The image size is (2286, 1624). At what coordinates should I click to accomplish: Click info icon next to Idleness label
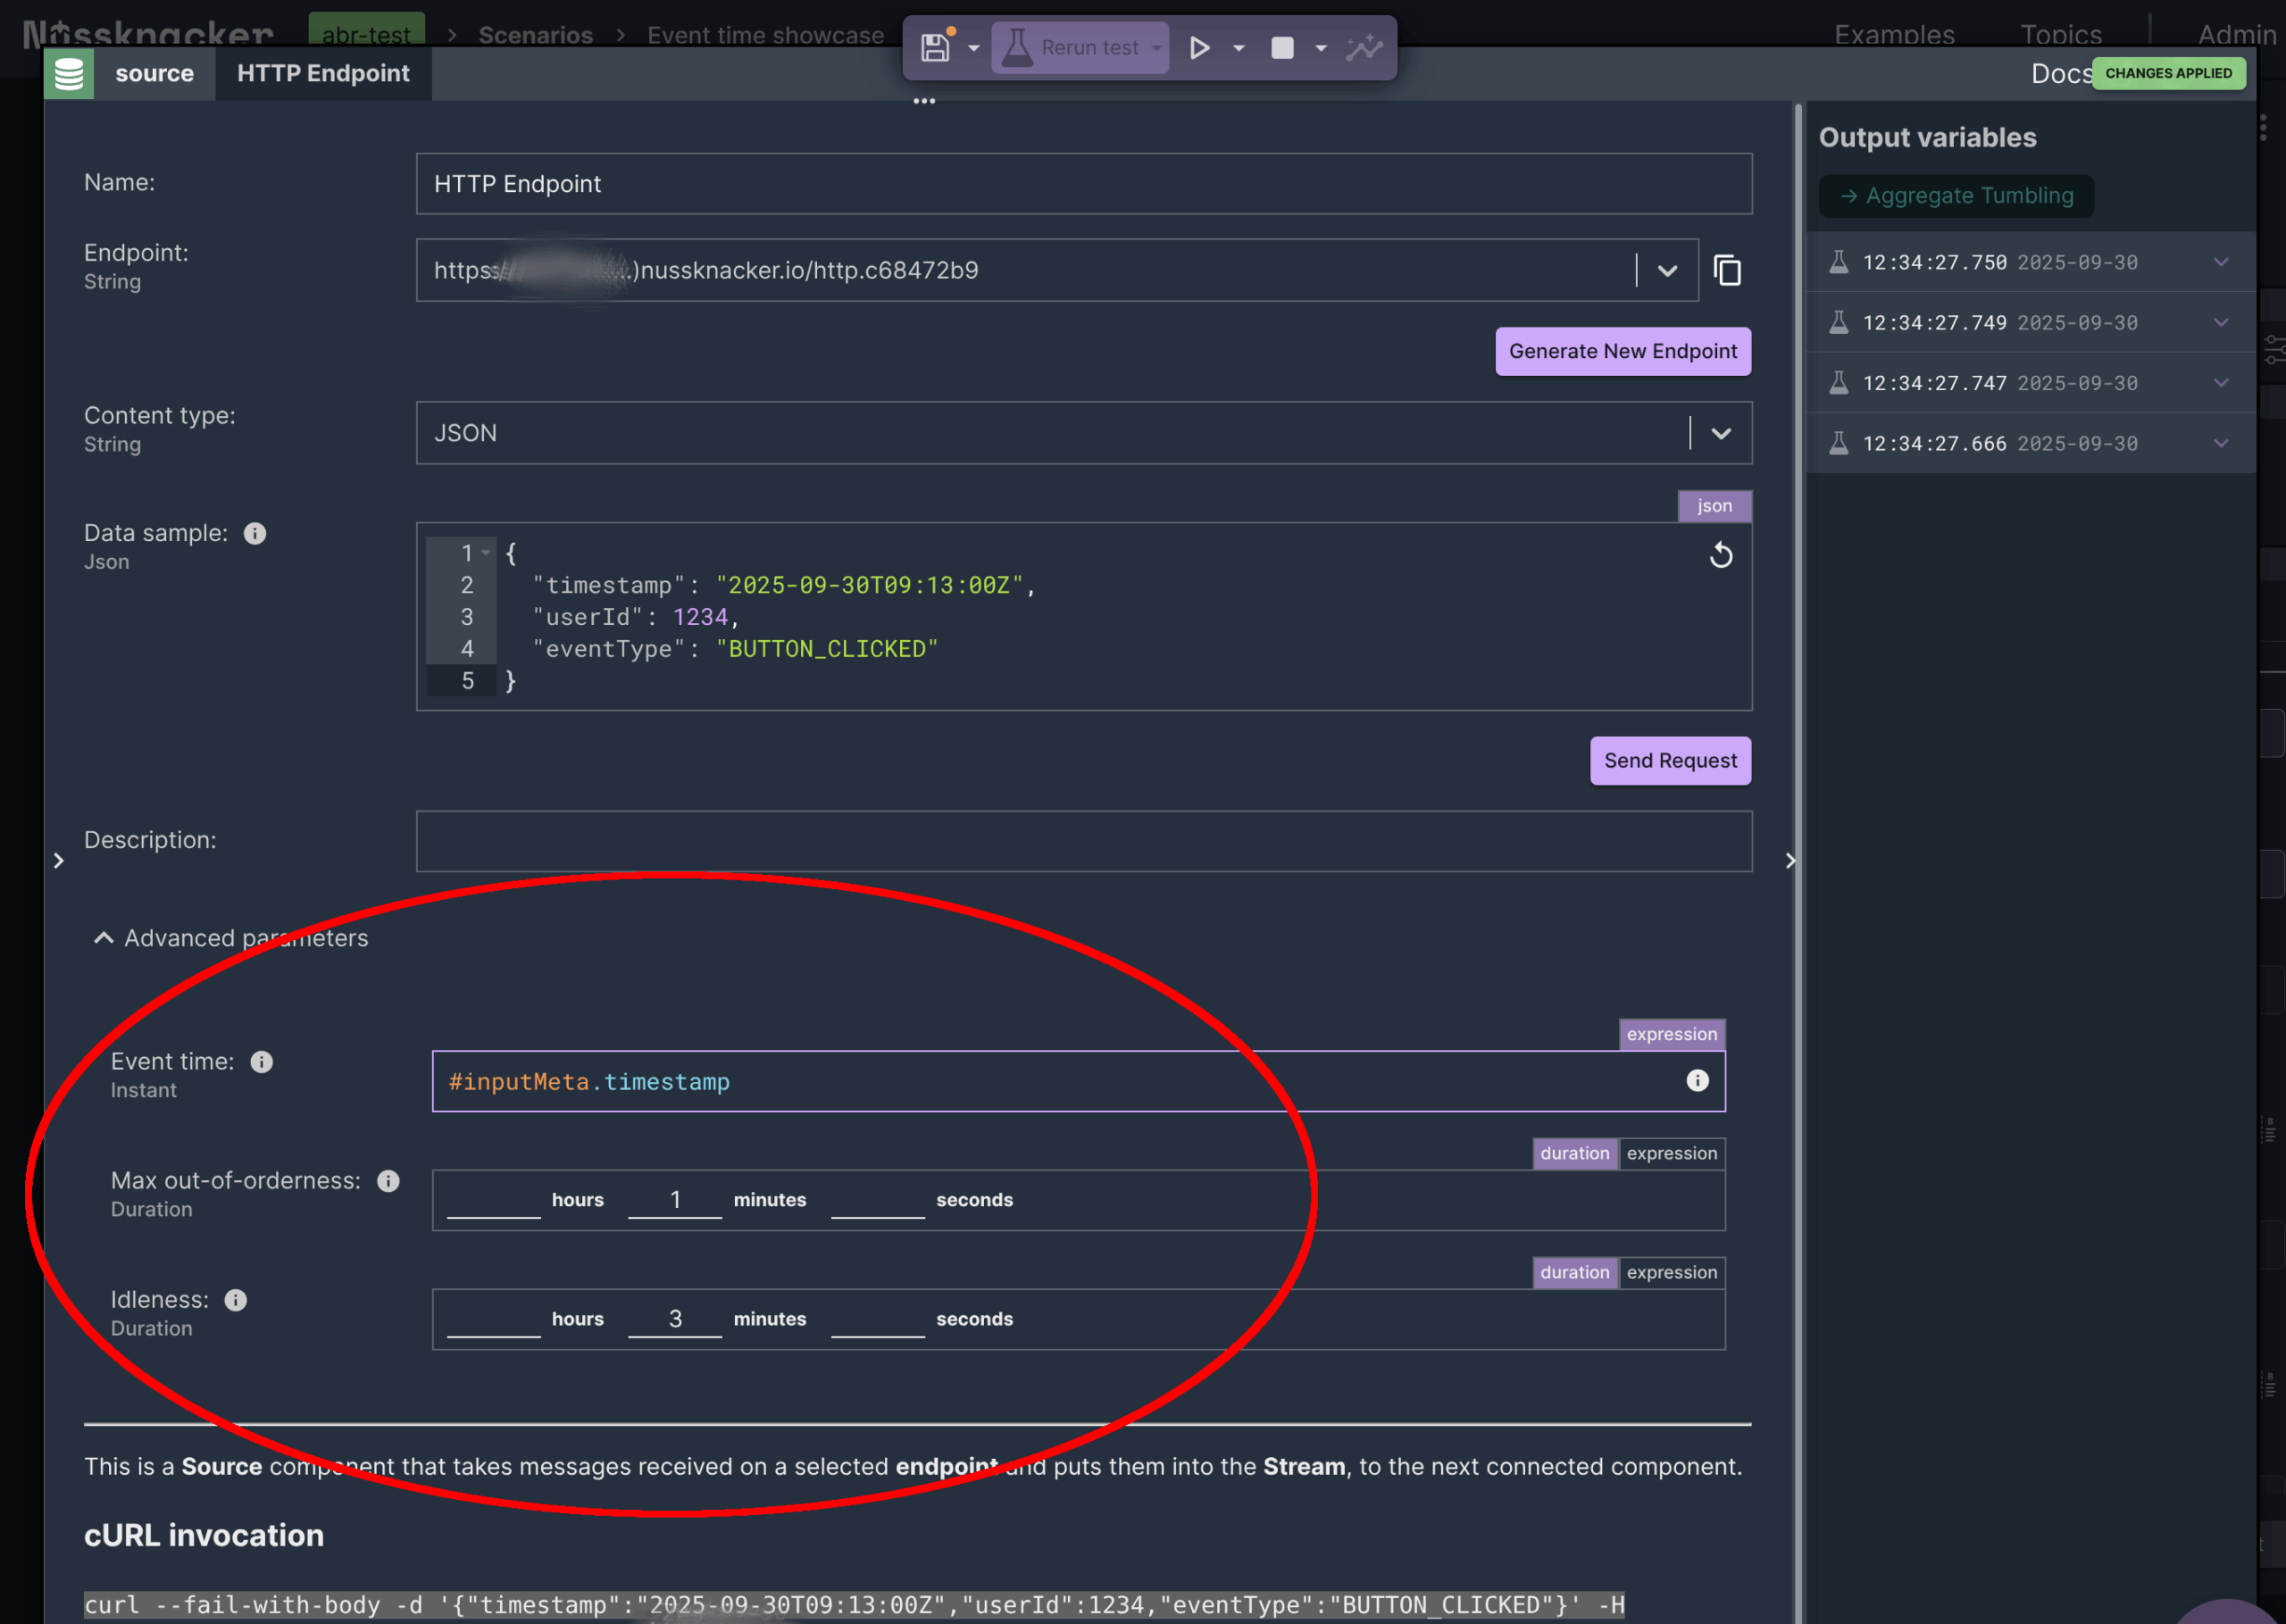(x=235, y=1300)
